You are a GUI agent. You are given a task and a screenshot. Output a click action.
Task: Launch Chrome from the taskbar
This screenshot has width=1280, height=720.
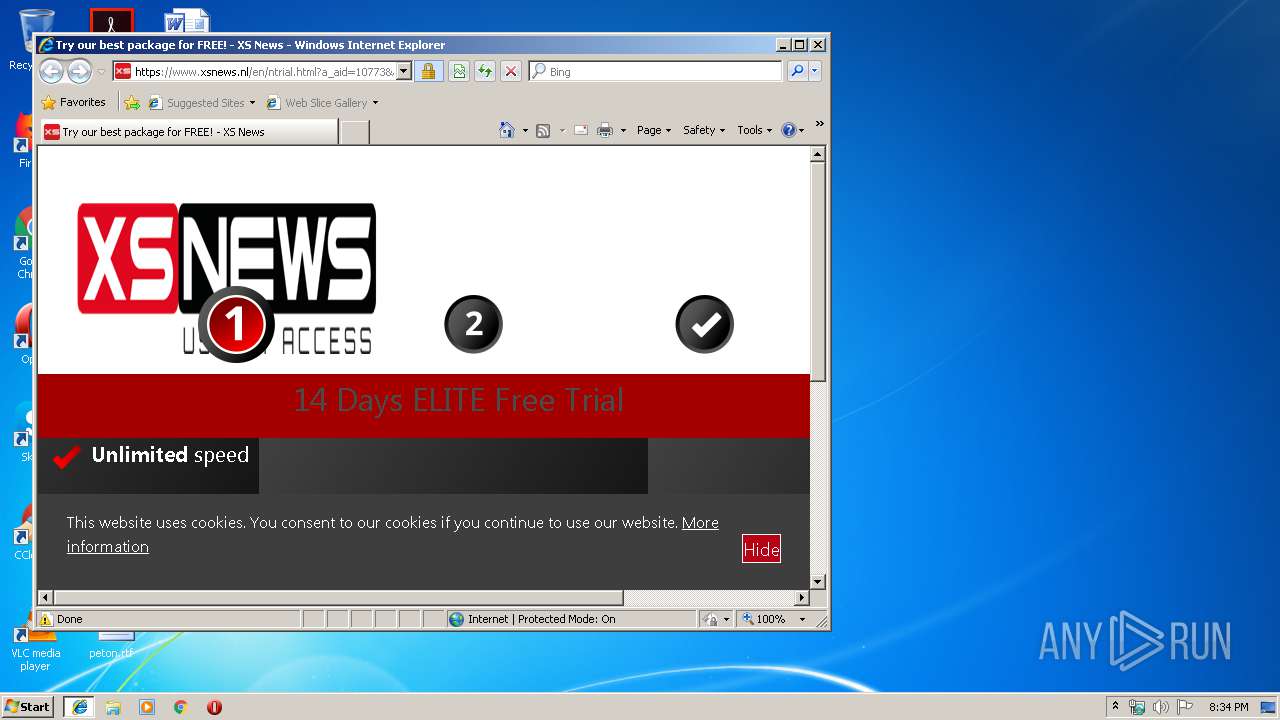[181, 706]
